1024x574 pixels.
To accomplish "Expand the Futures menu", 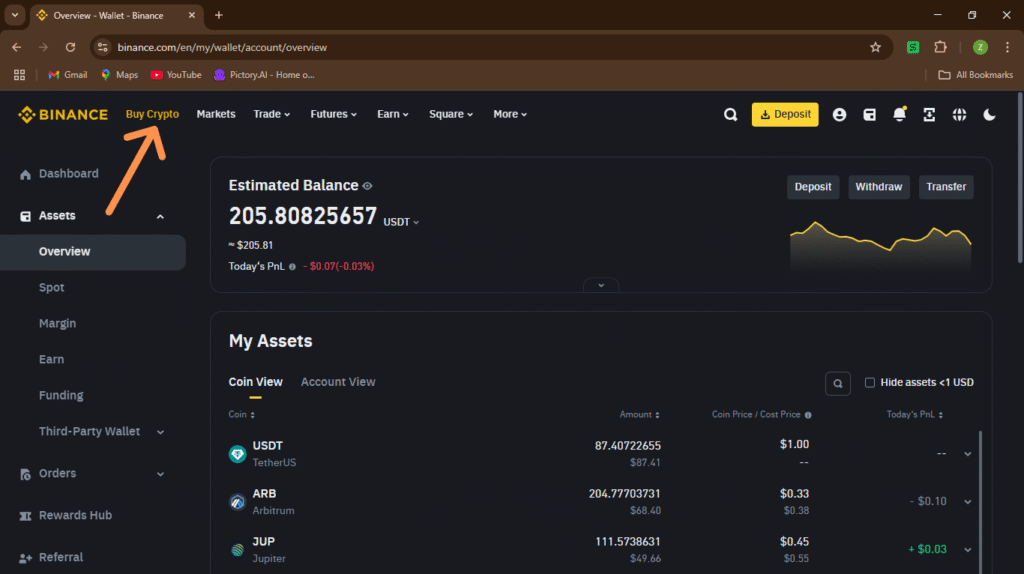I will tap(334, 114).
